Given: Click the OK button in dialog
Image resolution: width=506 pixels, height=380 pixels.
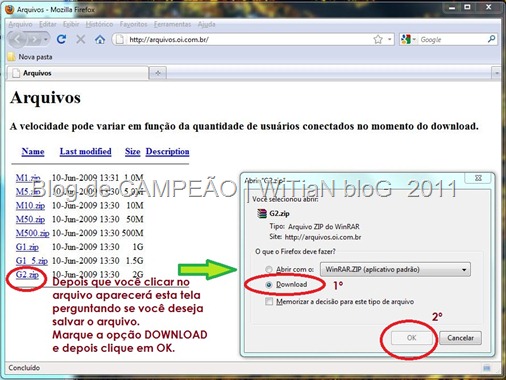Looking at the screenshot, I should pos(412,338).
